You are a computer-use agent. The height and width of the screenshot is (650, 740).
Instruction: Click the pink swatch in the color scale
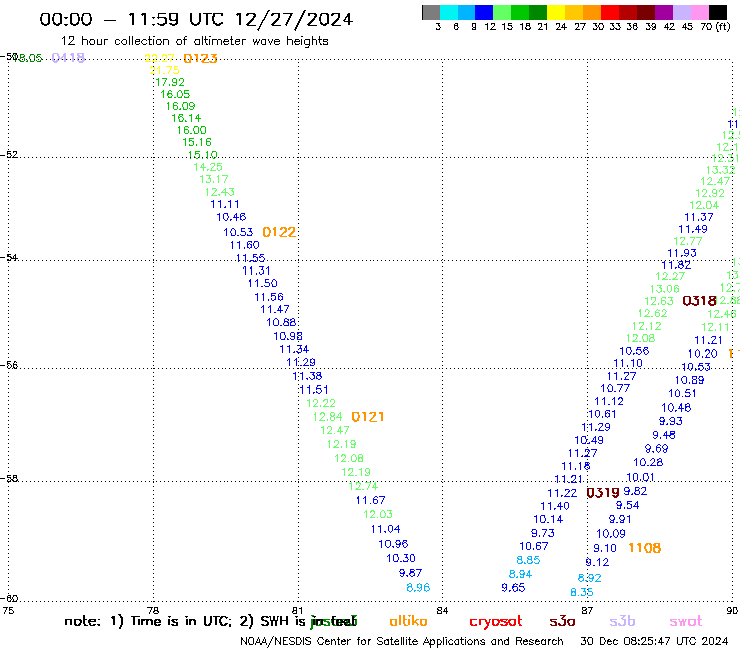[700, 12]
